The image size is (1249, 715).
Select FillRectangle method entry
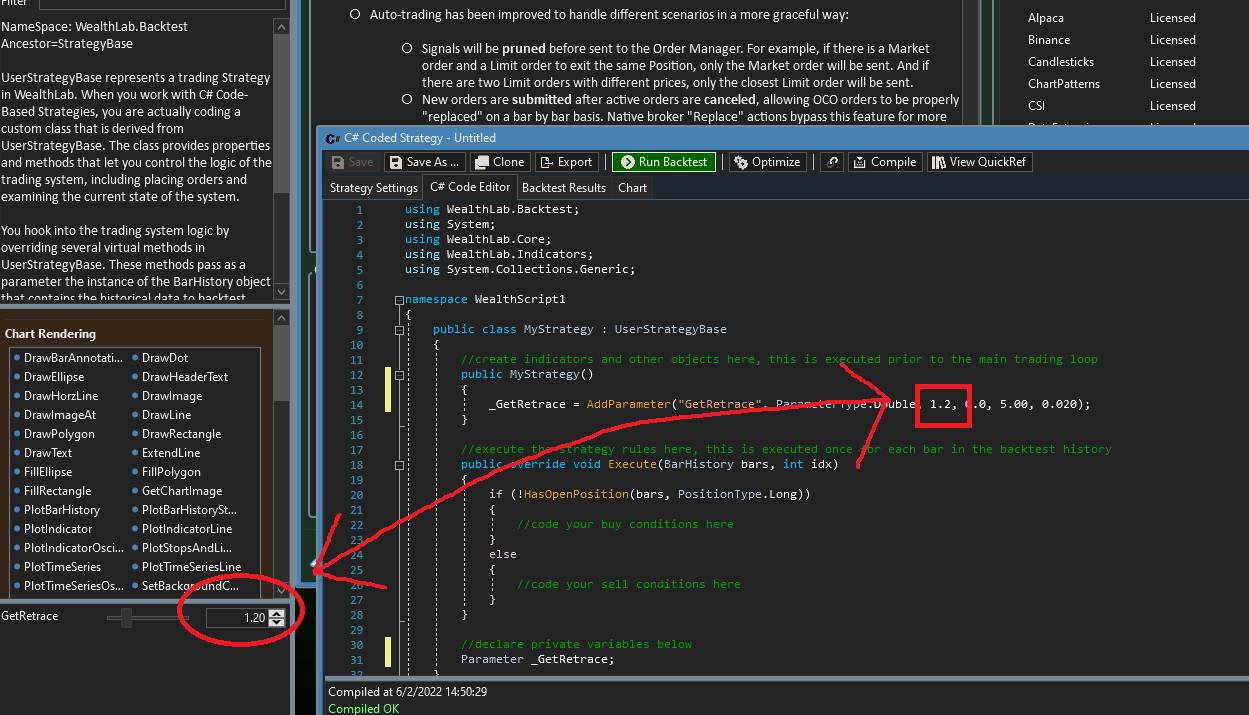[x=57, y=491]
